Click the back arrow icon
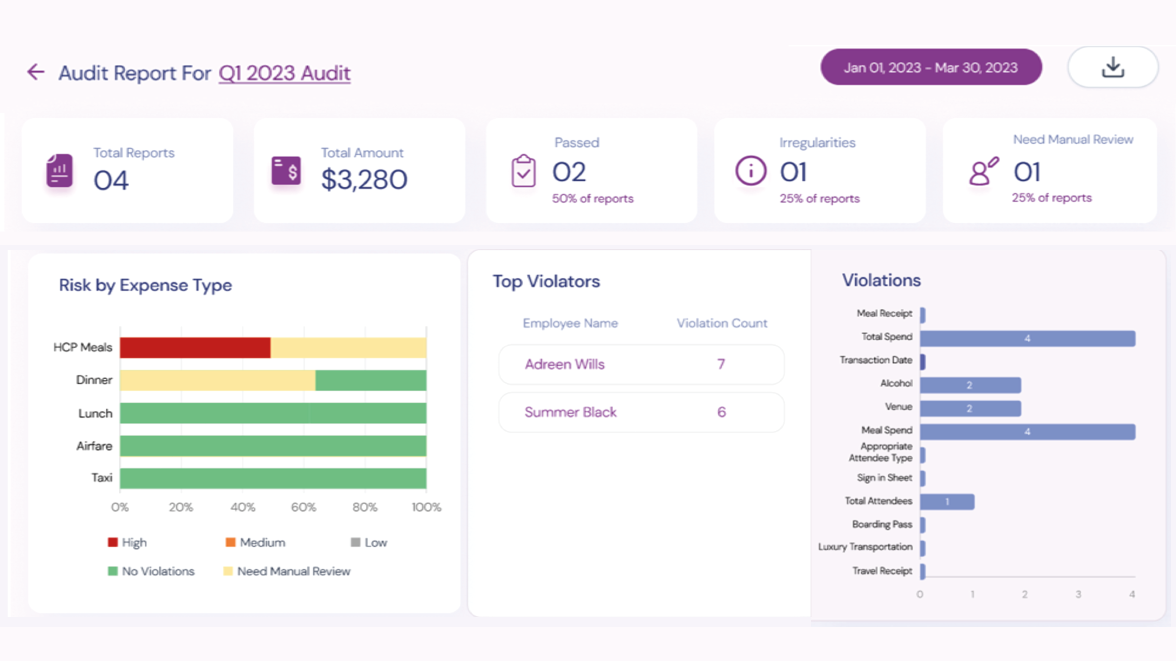The height and width of the screenshot is (661, 1176). [x=36, y=72]
